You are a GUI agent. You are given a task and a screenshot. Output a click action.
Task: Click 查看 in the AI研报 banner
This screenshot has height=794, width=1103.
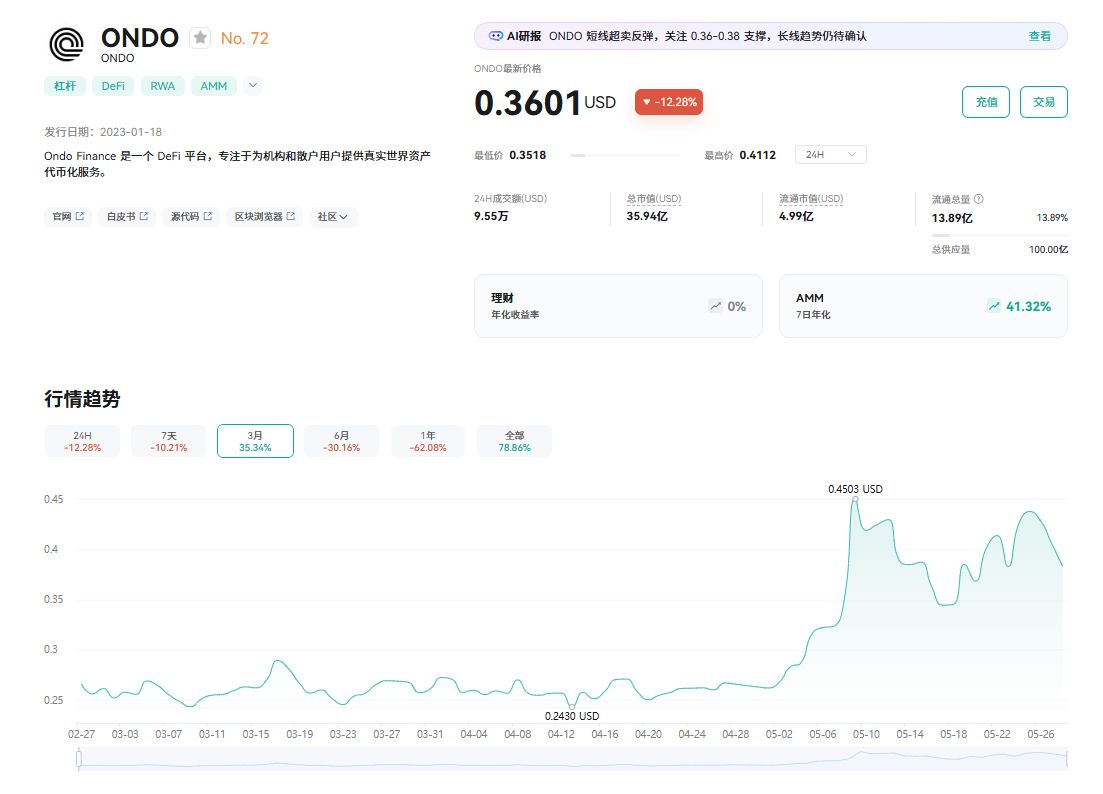[1040, 36]
